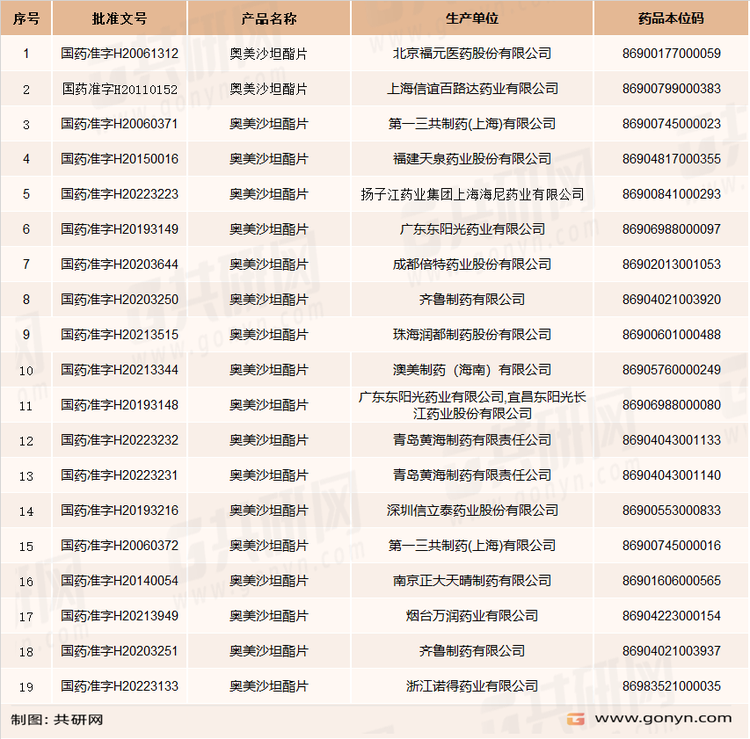Select drug code 86905760000249
The width and height of the screenshot is (750, 739).
click(x=671, y=370)
